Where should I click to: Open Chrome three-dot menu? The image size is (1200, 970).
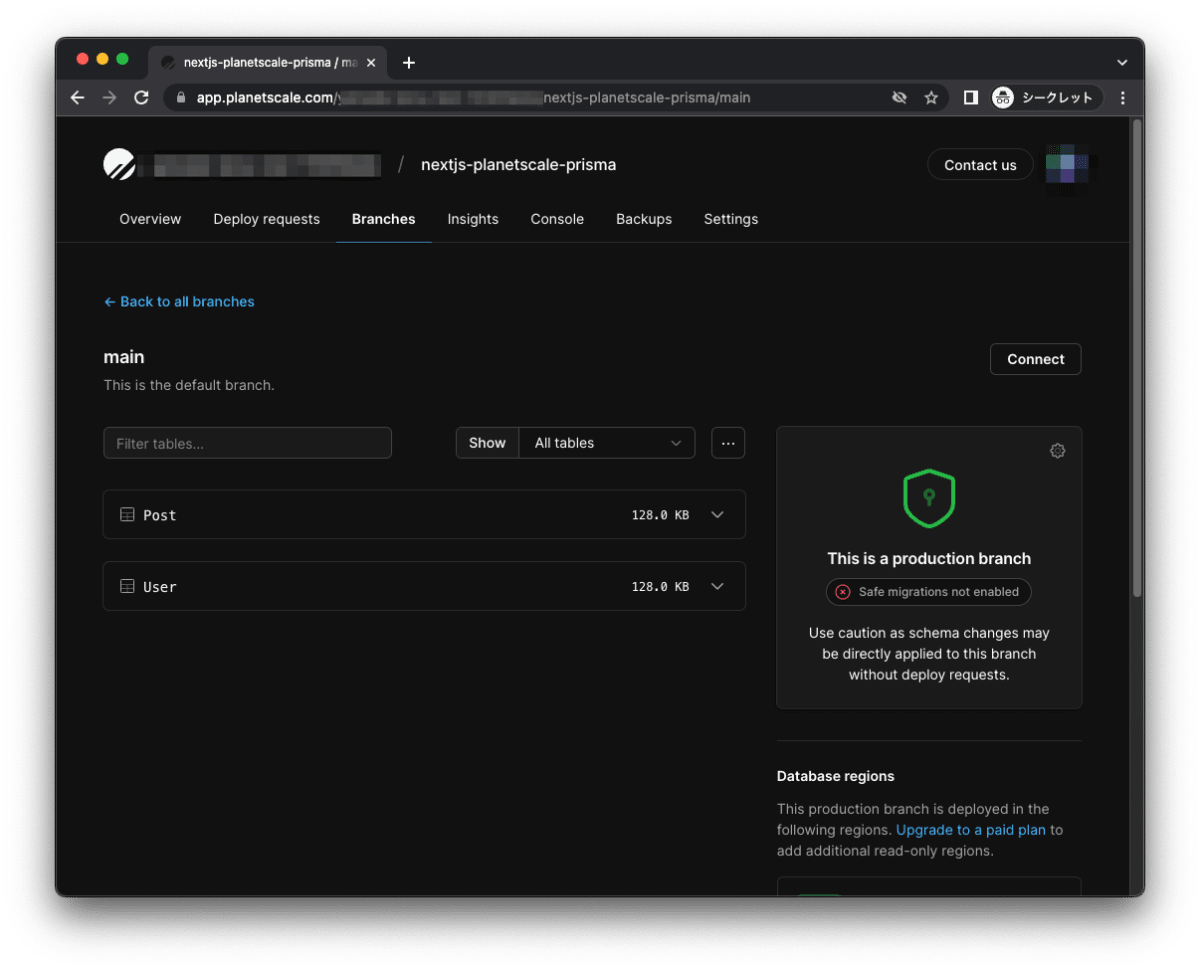click(x=1123, y=97)
